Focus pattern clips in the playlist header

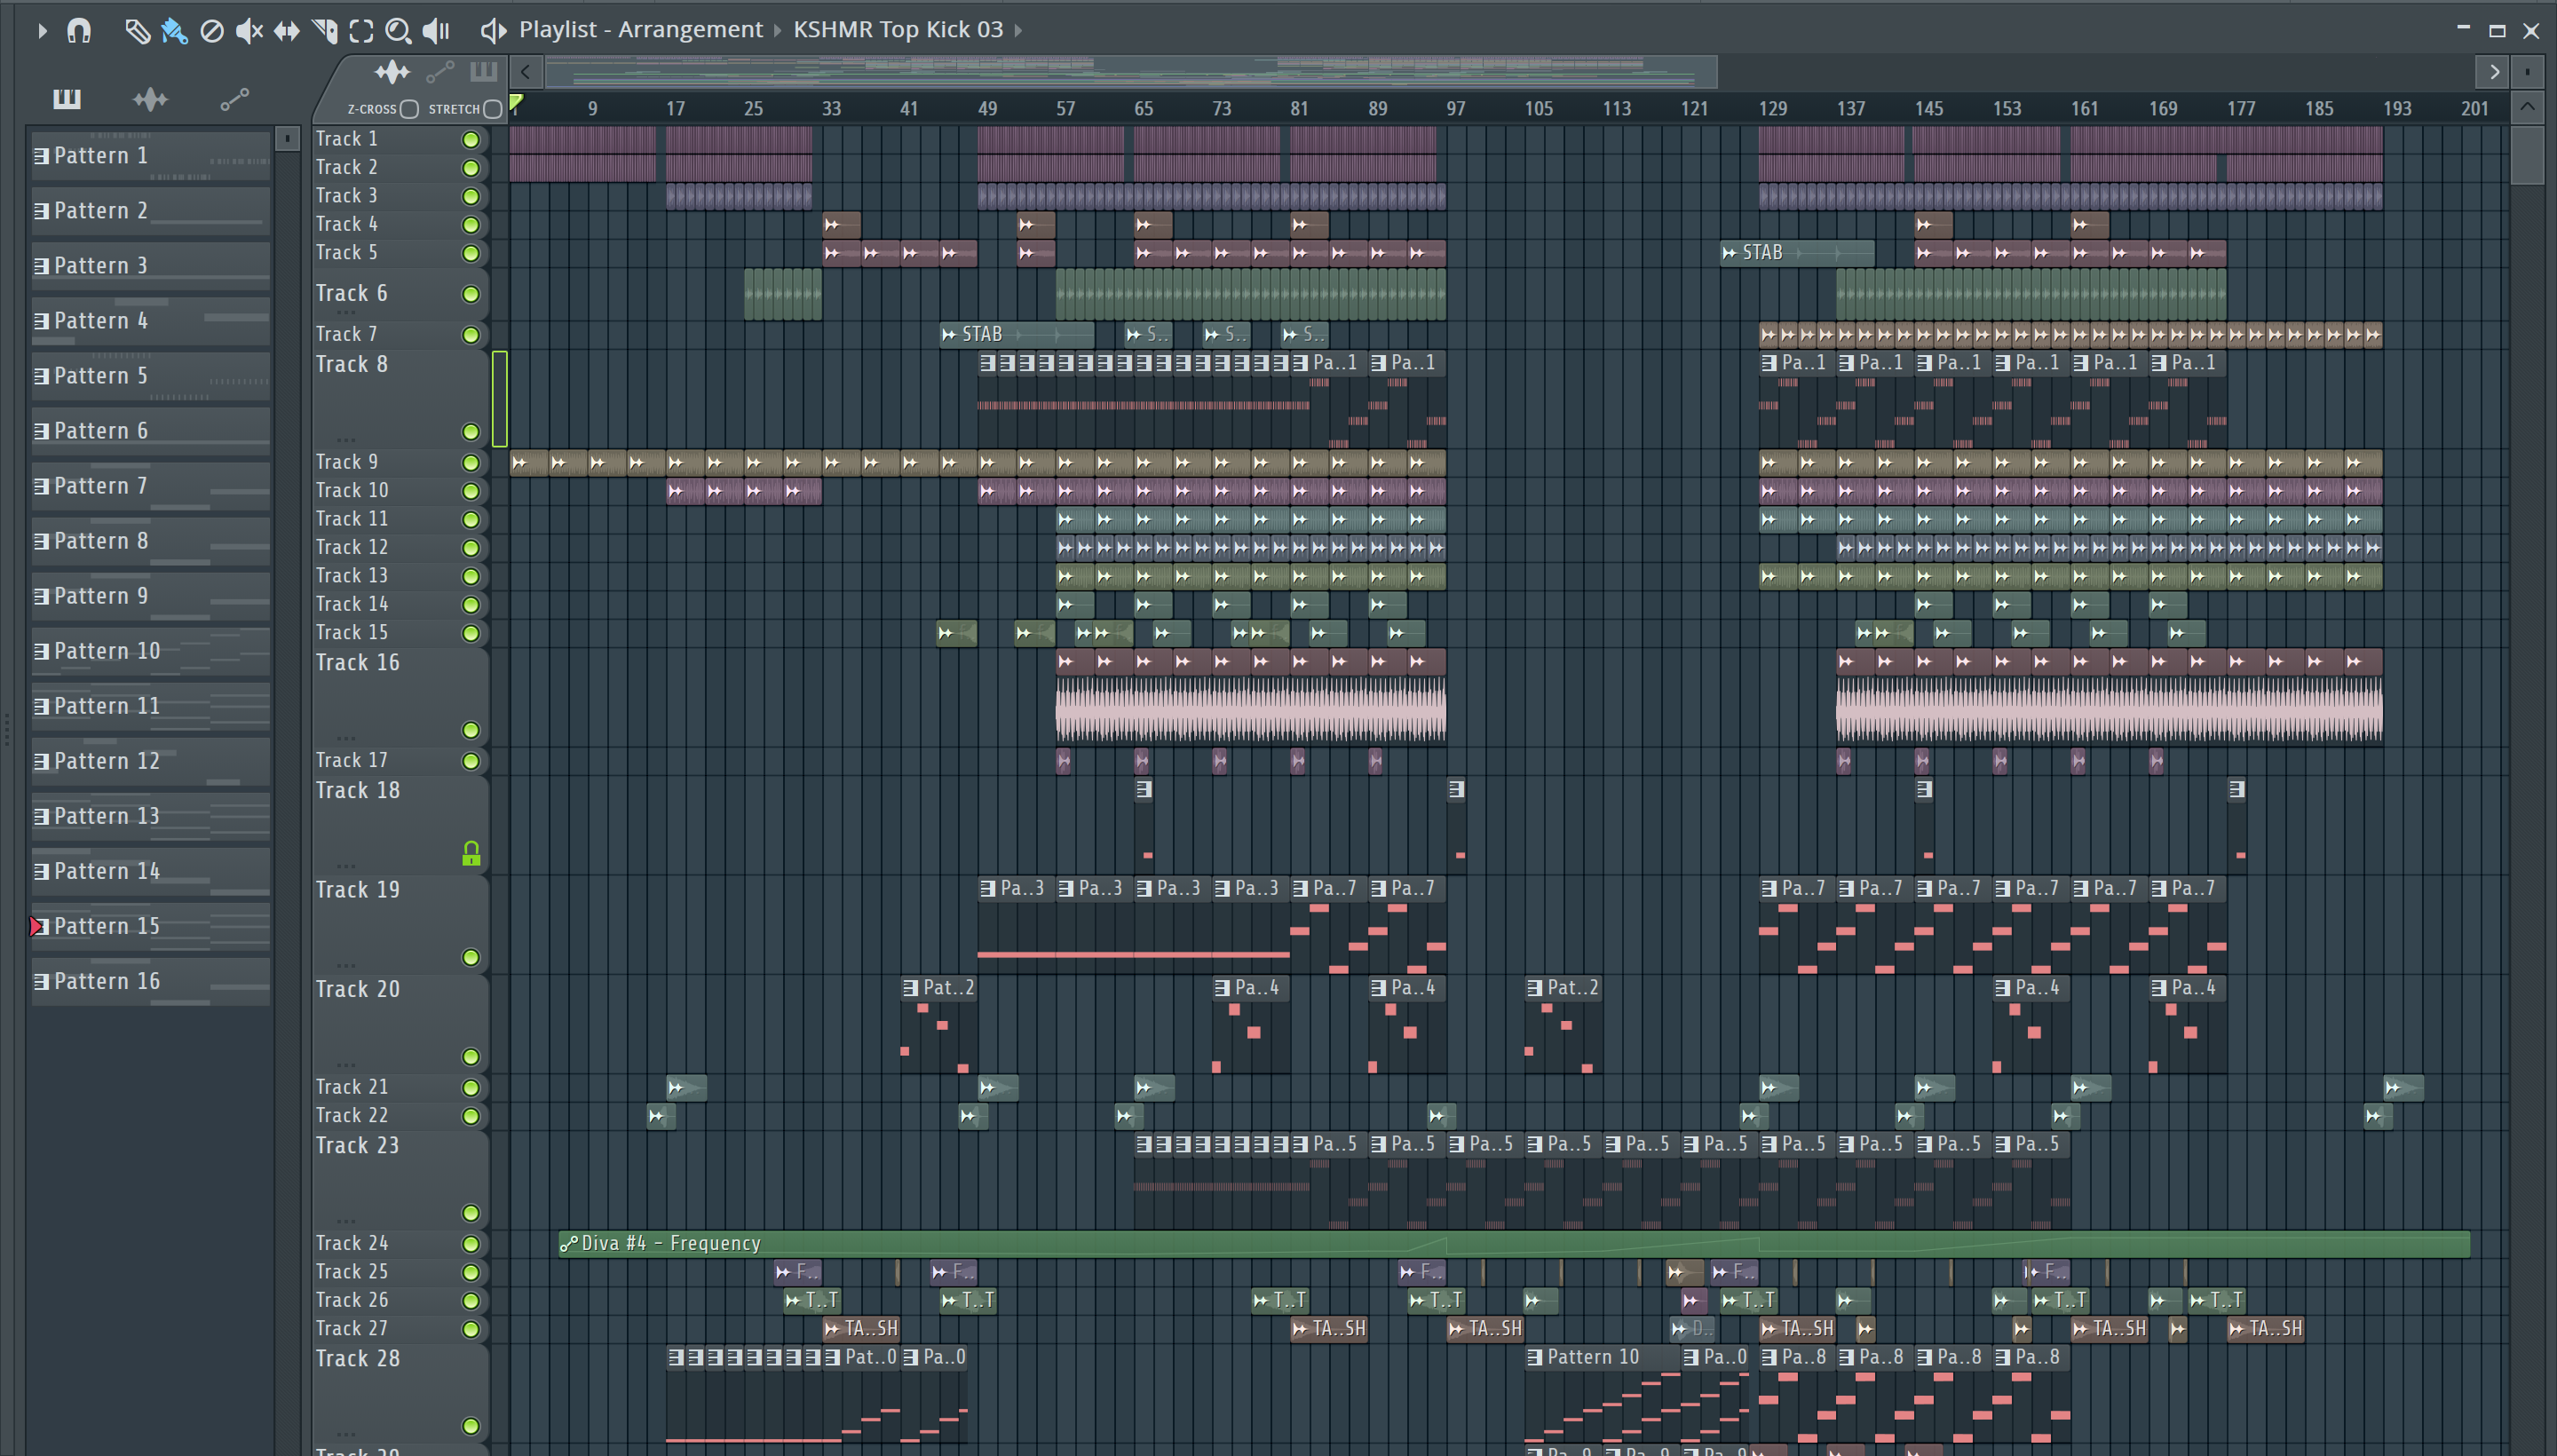click(483, 72)
